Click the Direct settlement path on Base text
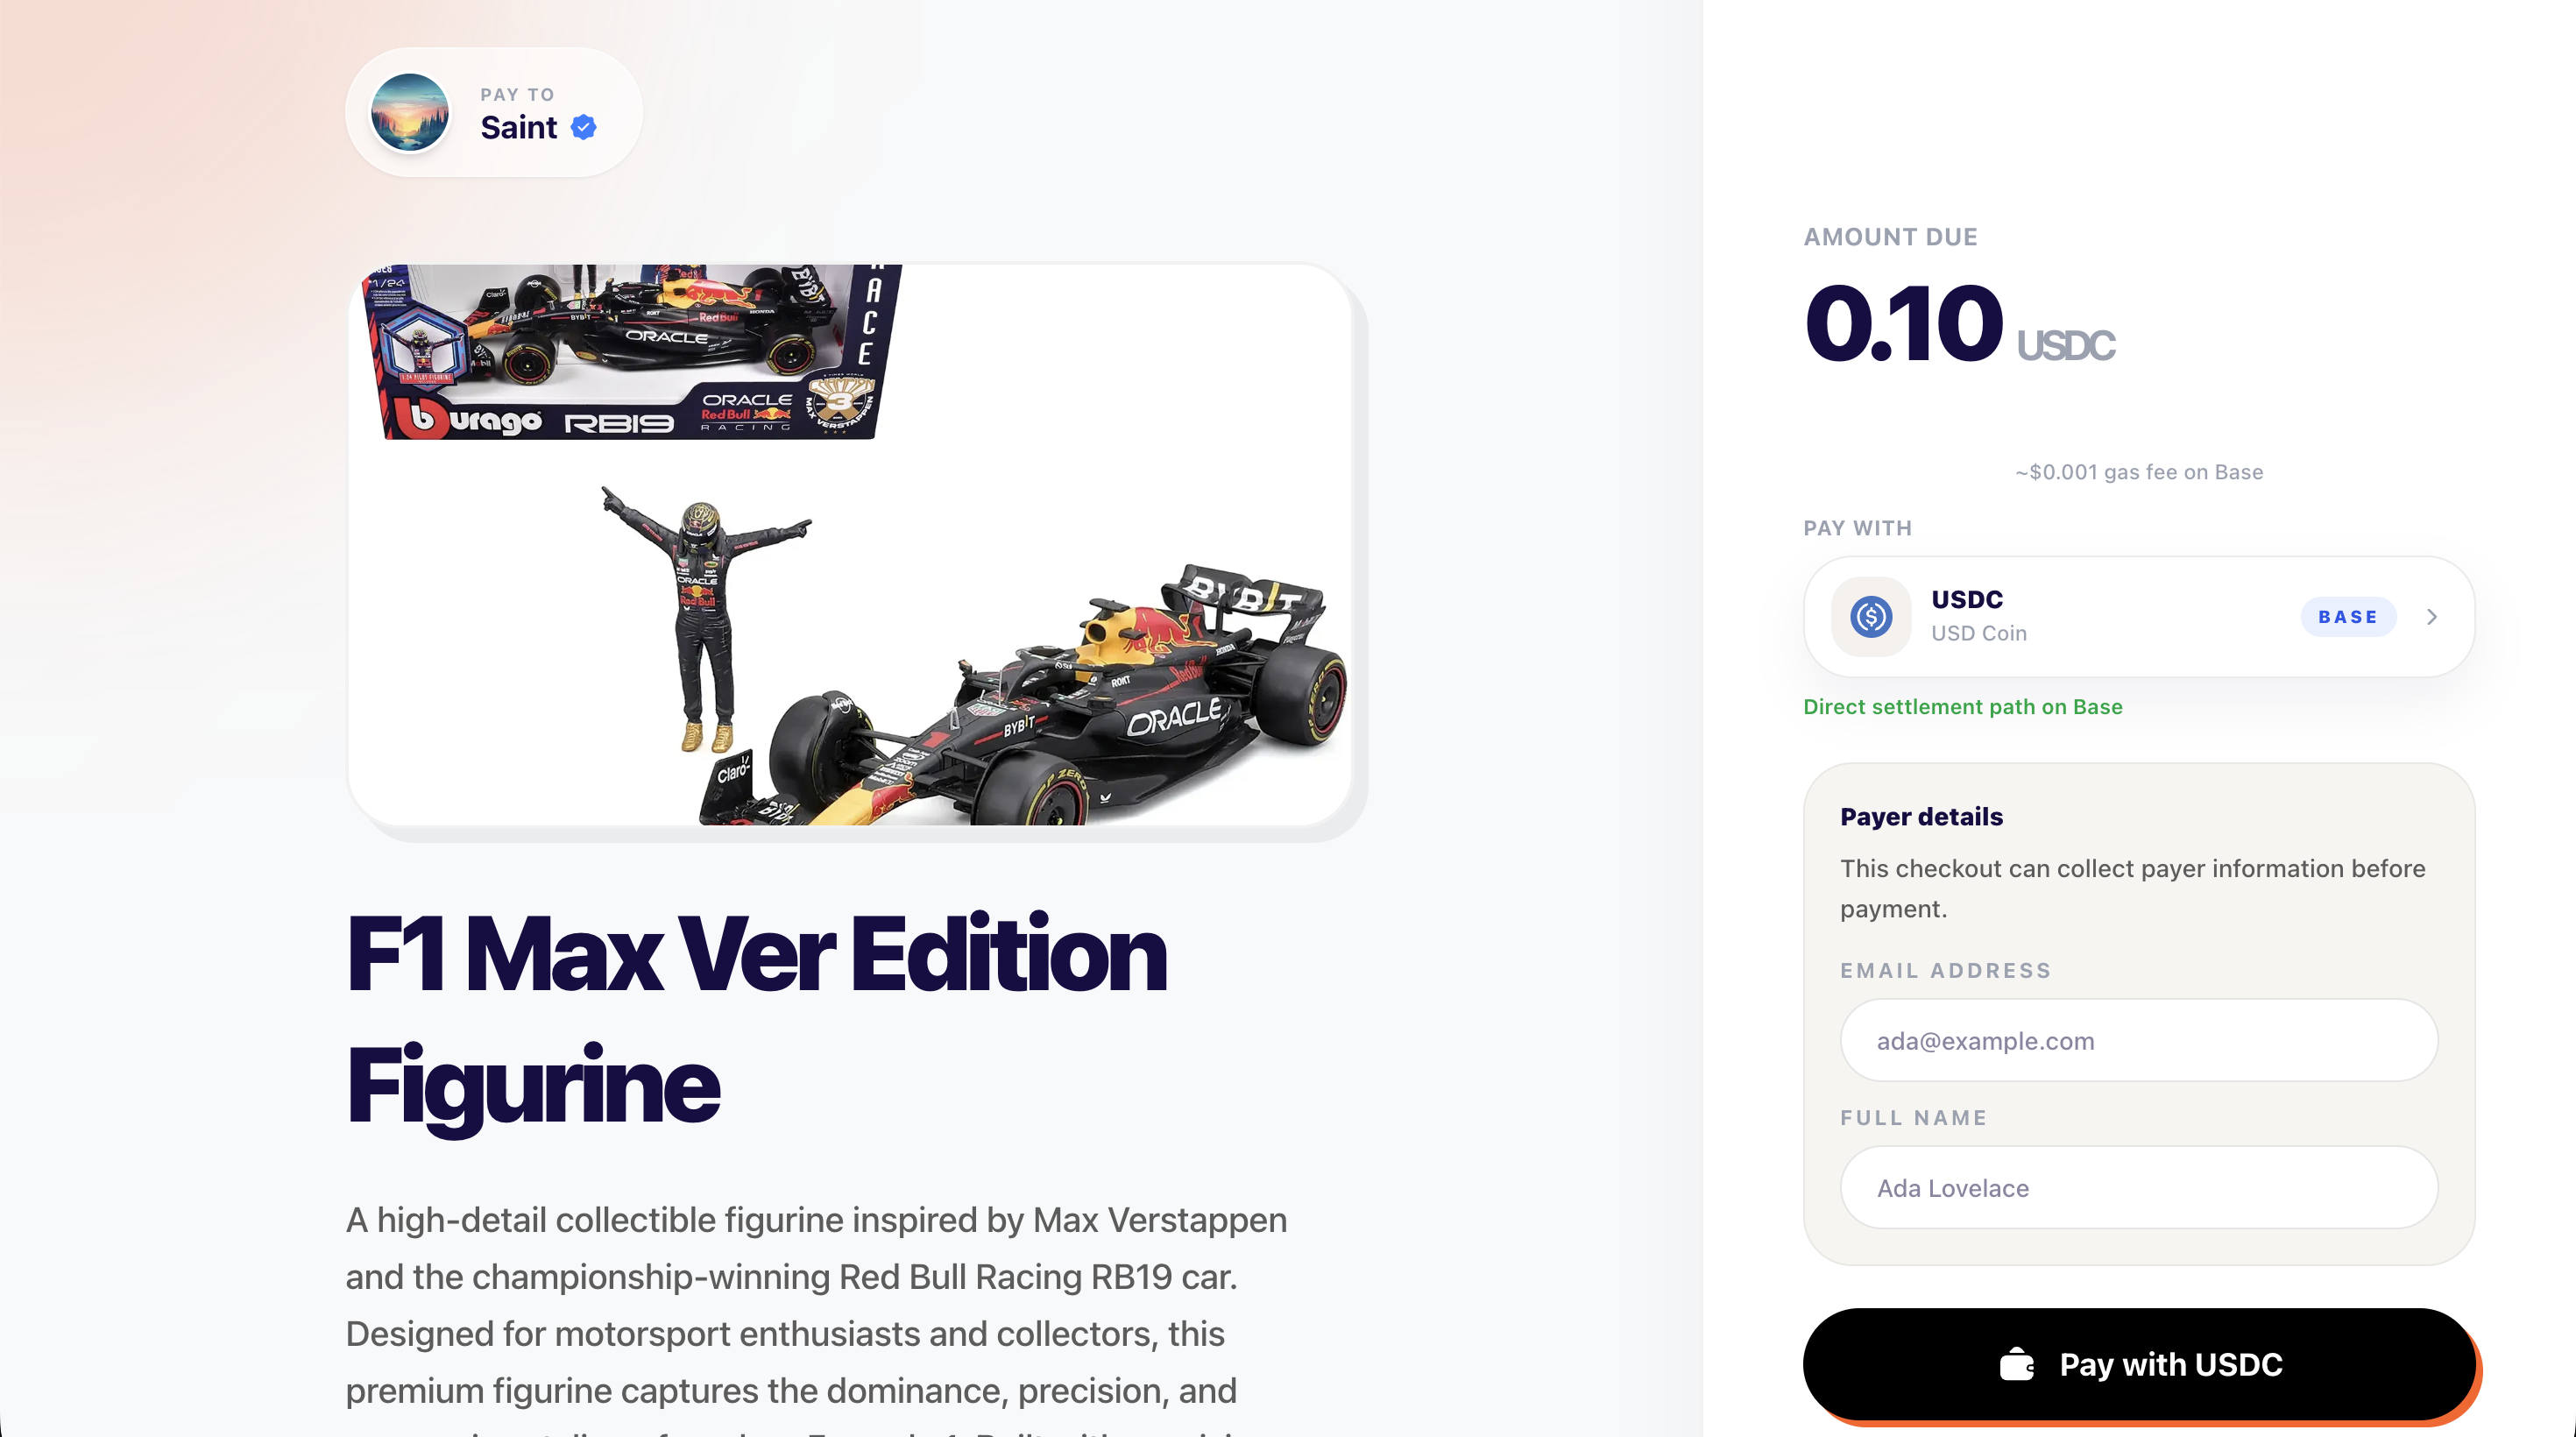This screenshot has height=1437, width=2576. point(1962,707)
